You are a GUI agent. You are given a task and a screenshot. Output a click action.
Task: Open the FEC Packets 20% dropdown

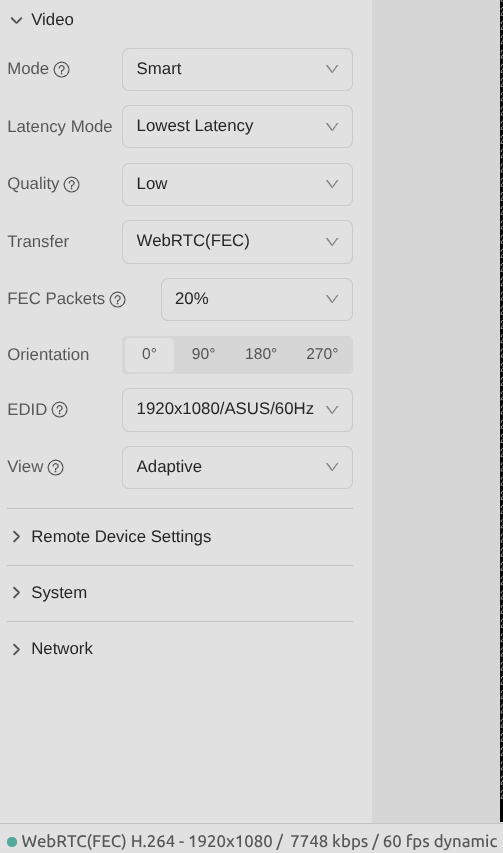pyautogui.click(x=257, y=300)
